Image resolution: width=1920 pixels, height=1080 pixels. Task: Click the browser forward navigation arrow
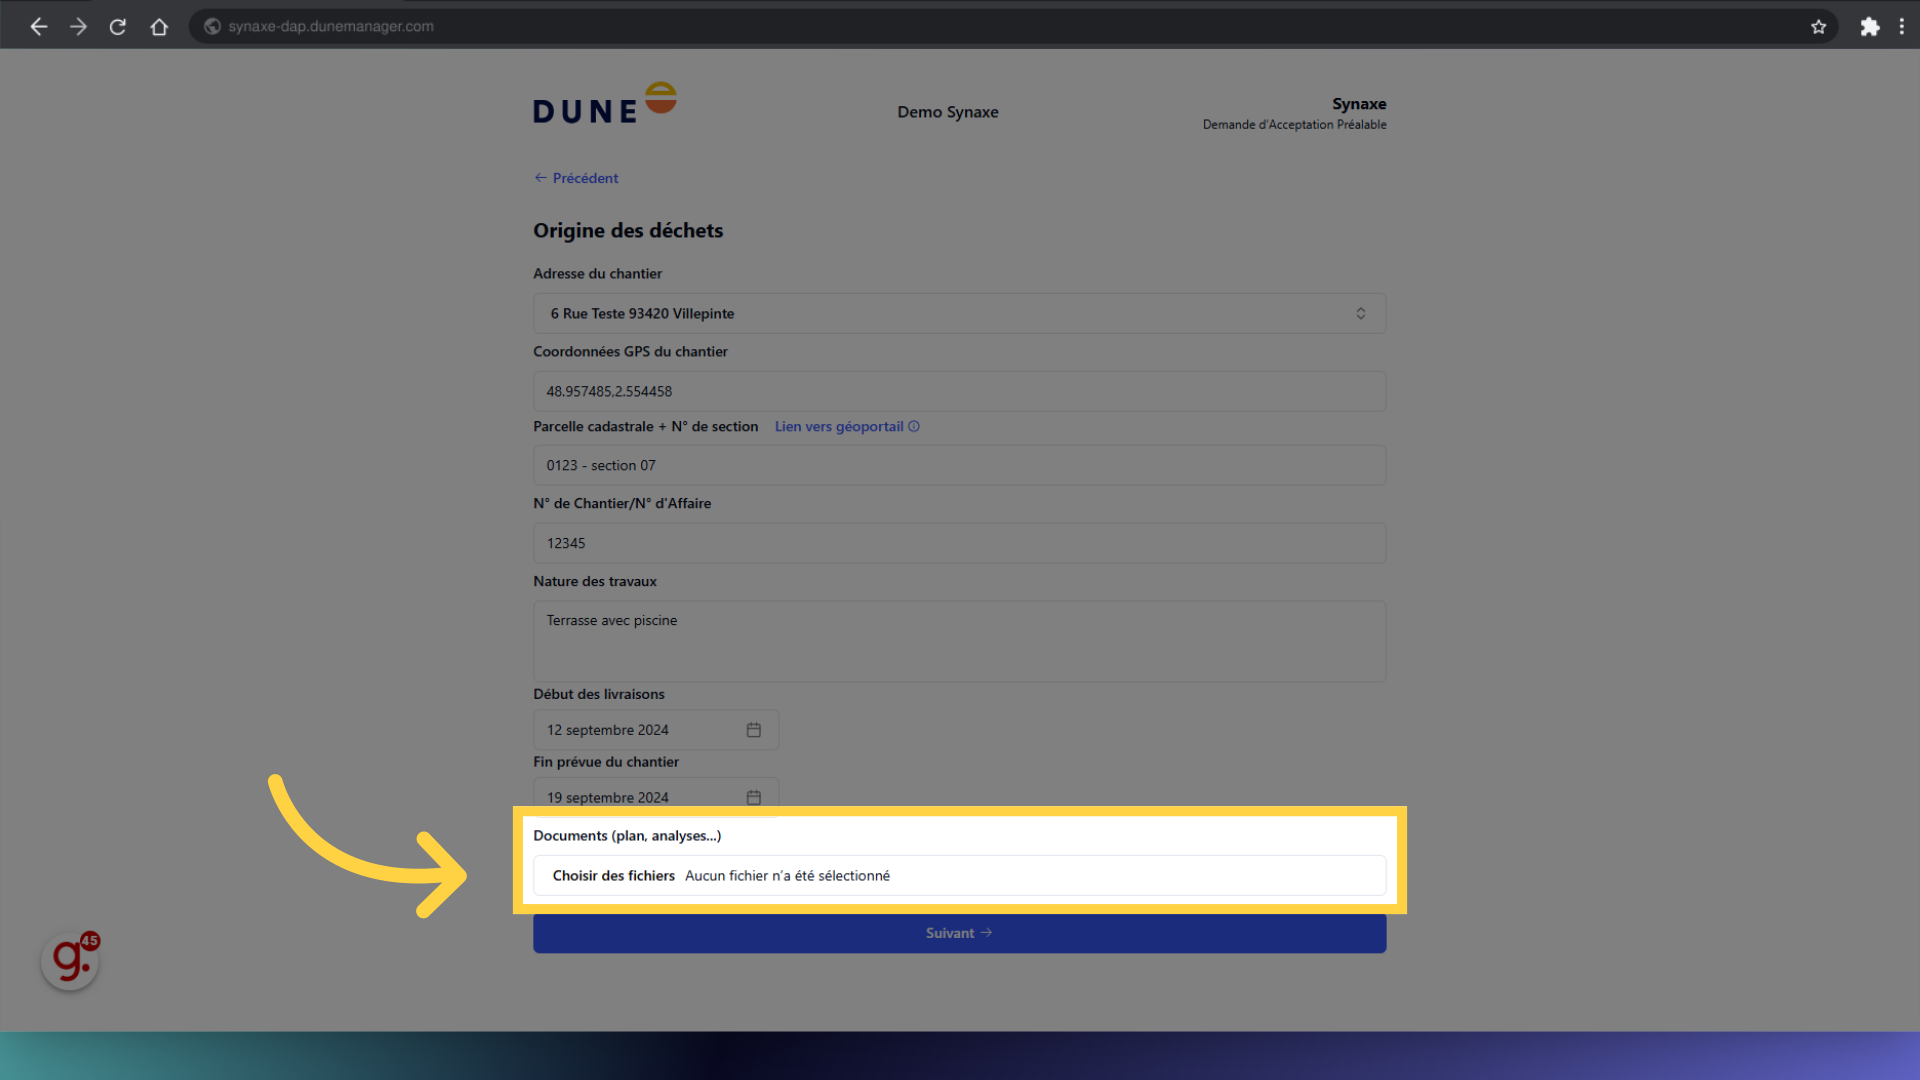[78, 26]
